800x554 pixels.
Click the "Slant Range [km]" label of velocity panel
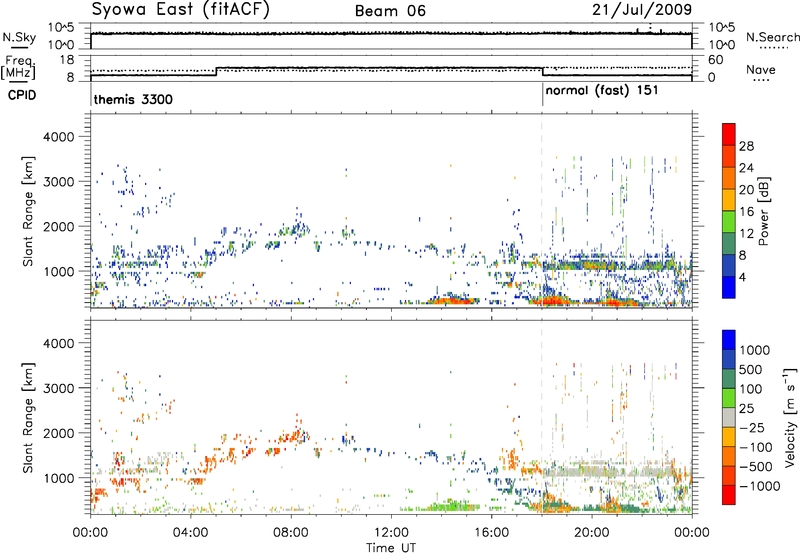point(28,417)
